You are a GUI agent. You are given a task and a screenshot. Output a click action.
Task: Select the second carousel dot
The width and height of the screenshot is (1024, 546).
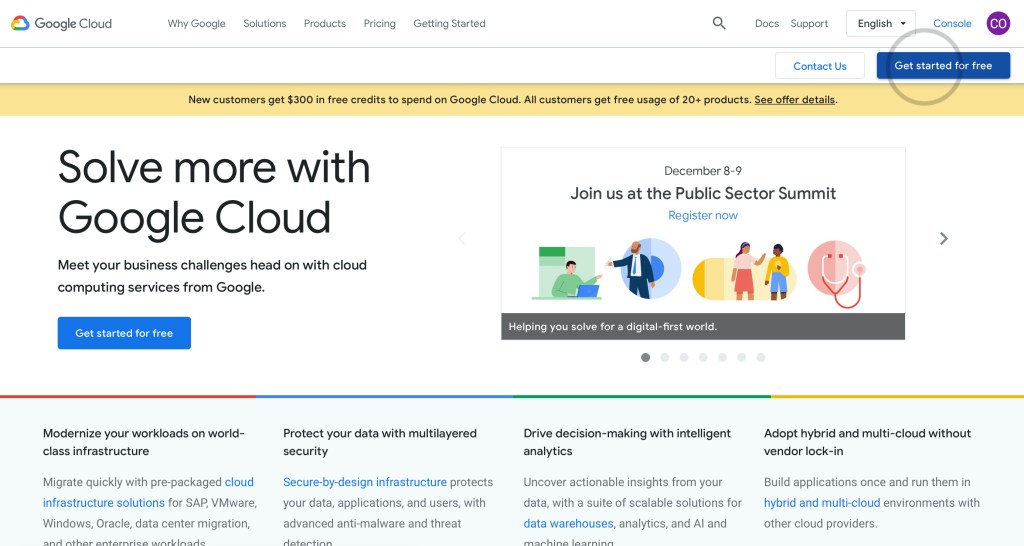[x=665, y=357]
